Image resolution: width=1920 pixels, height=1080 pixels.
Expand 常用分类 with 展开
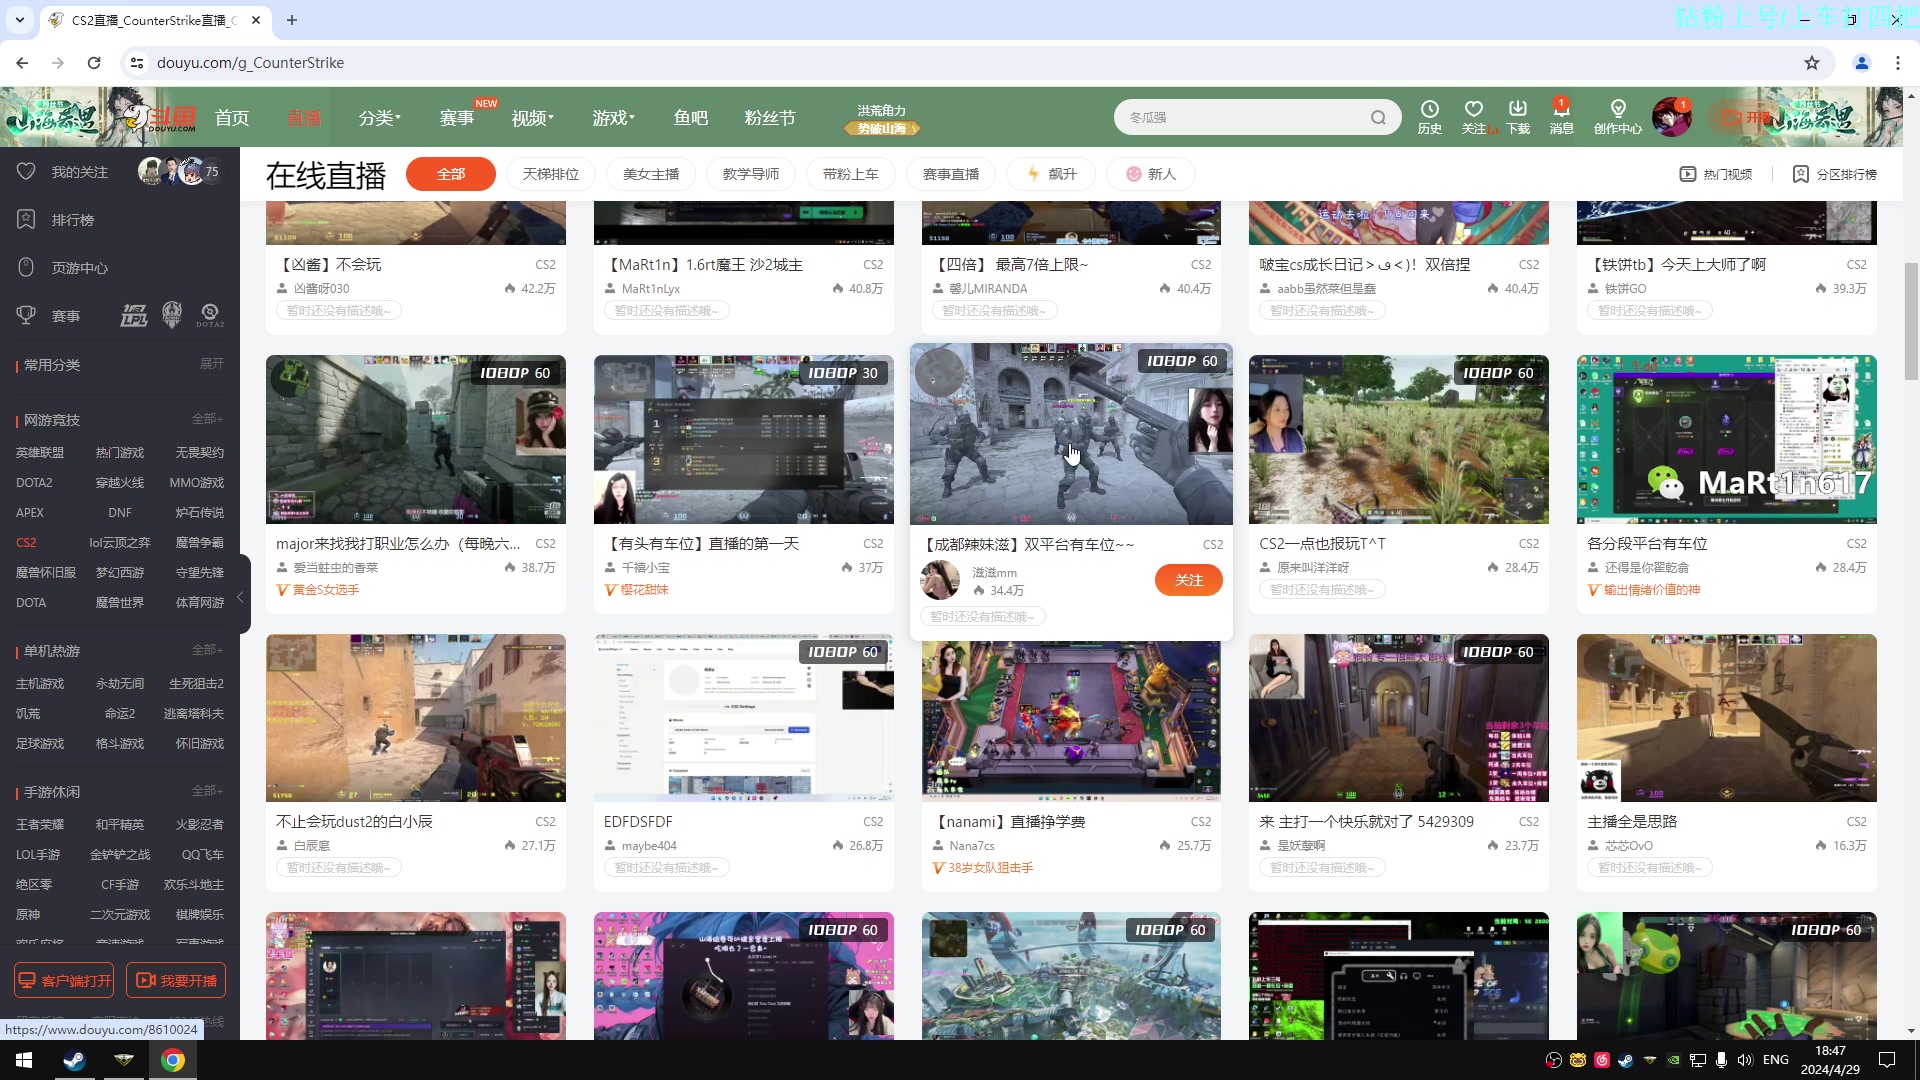(x=212, y=364)
